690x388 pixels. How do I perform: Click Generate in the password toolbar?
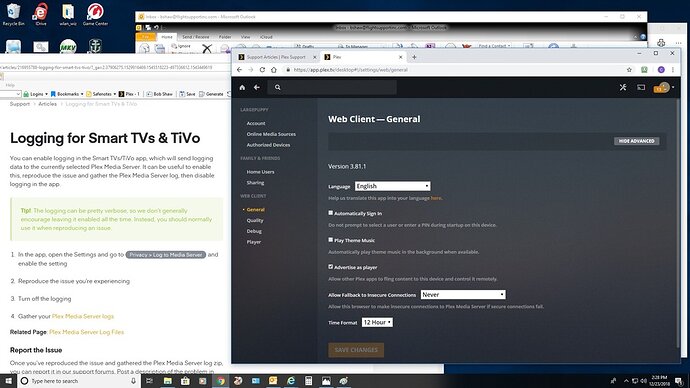(x=212, y=94)
